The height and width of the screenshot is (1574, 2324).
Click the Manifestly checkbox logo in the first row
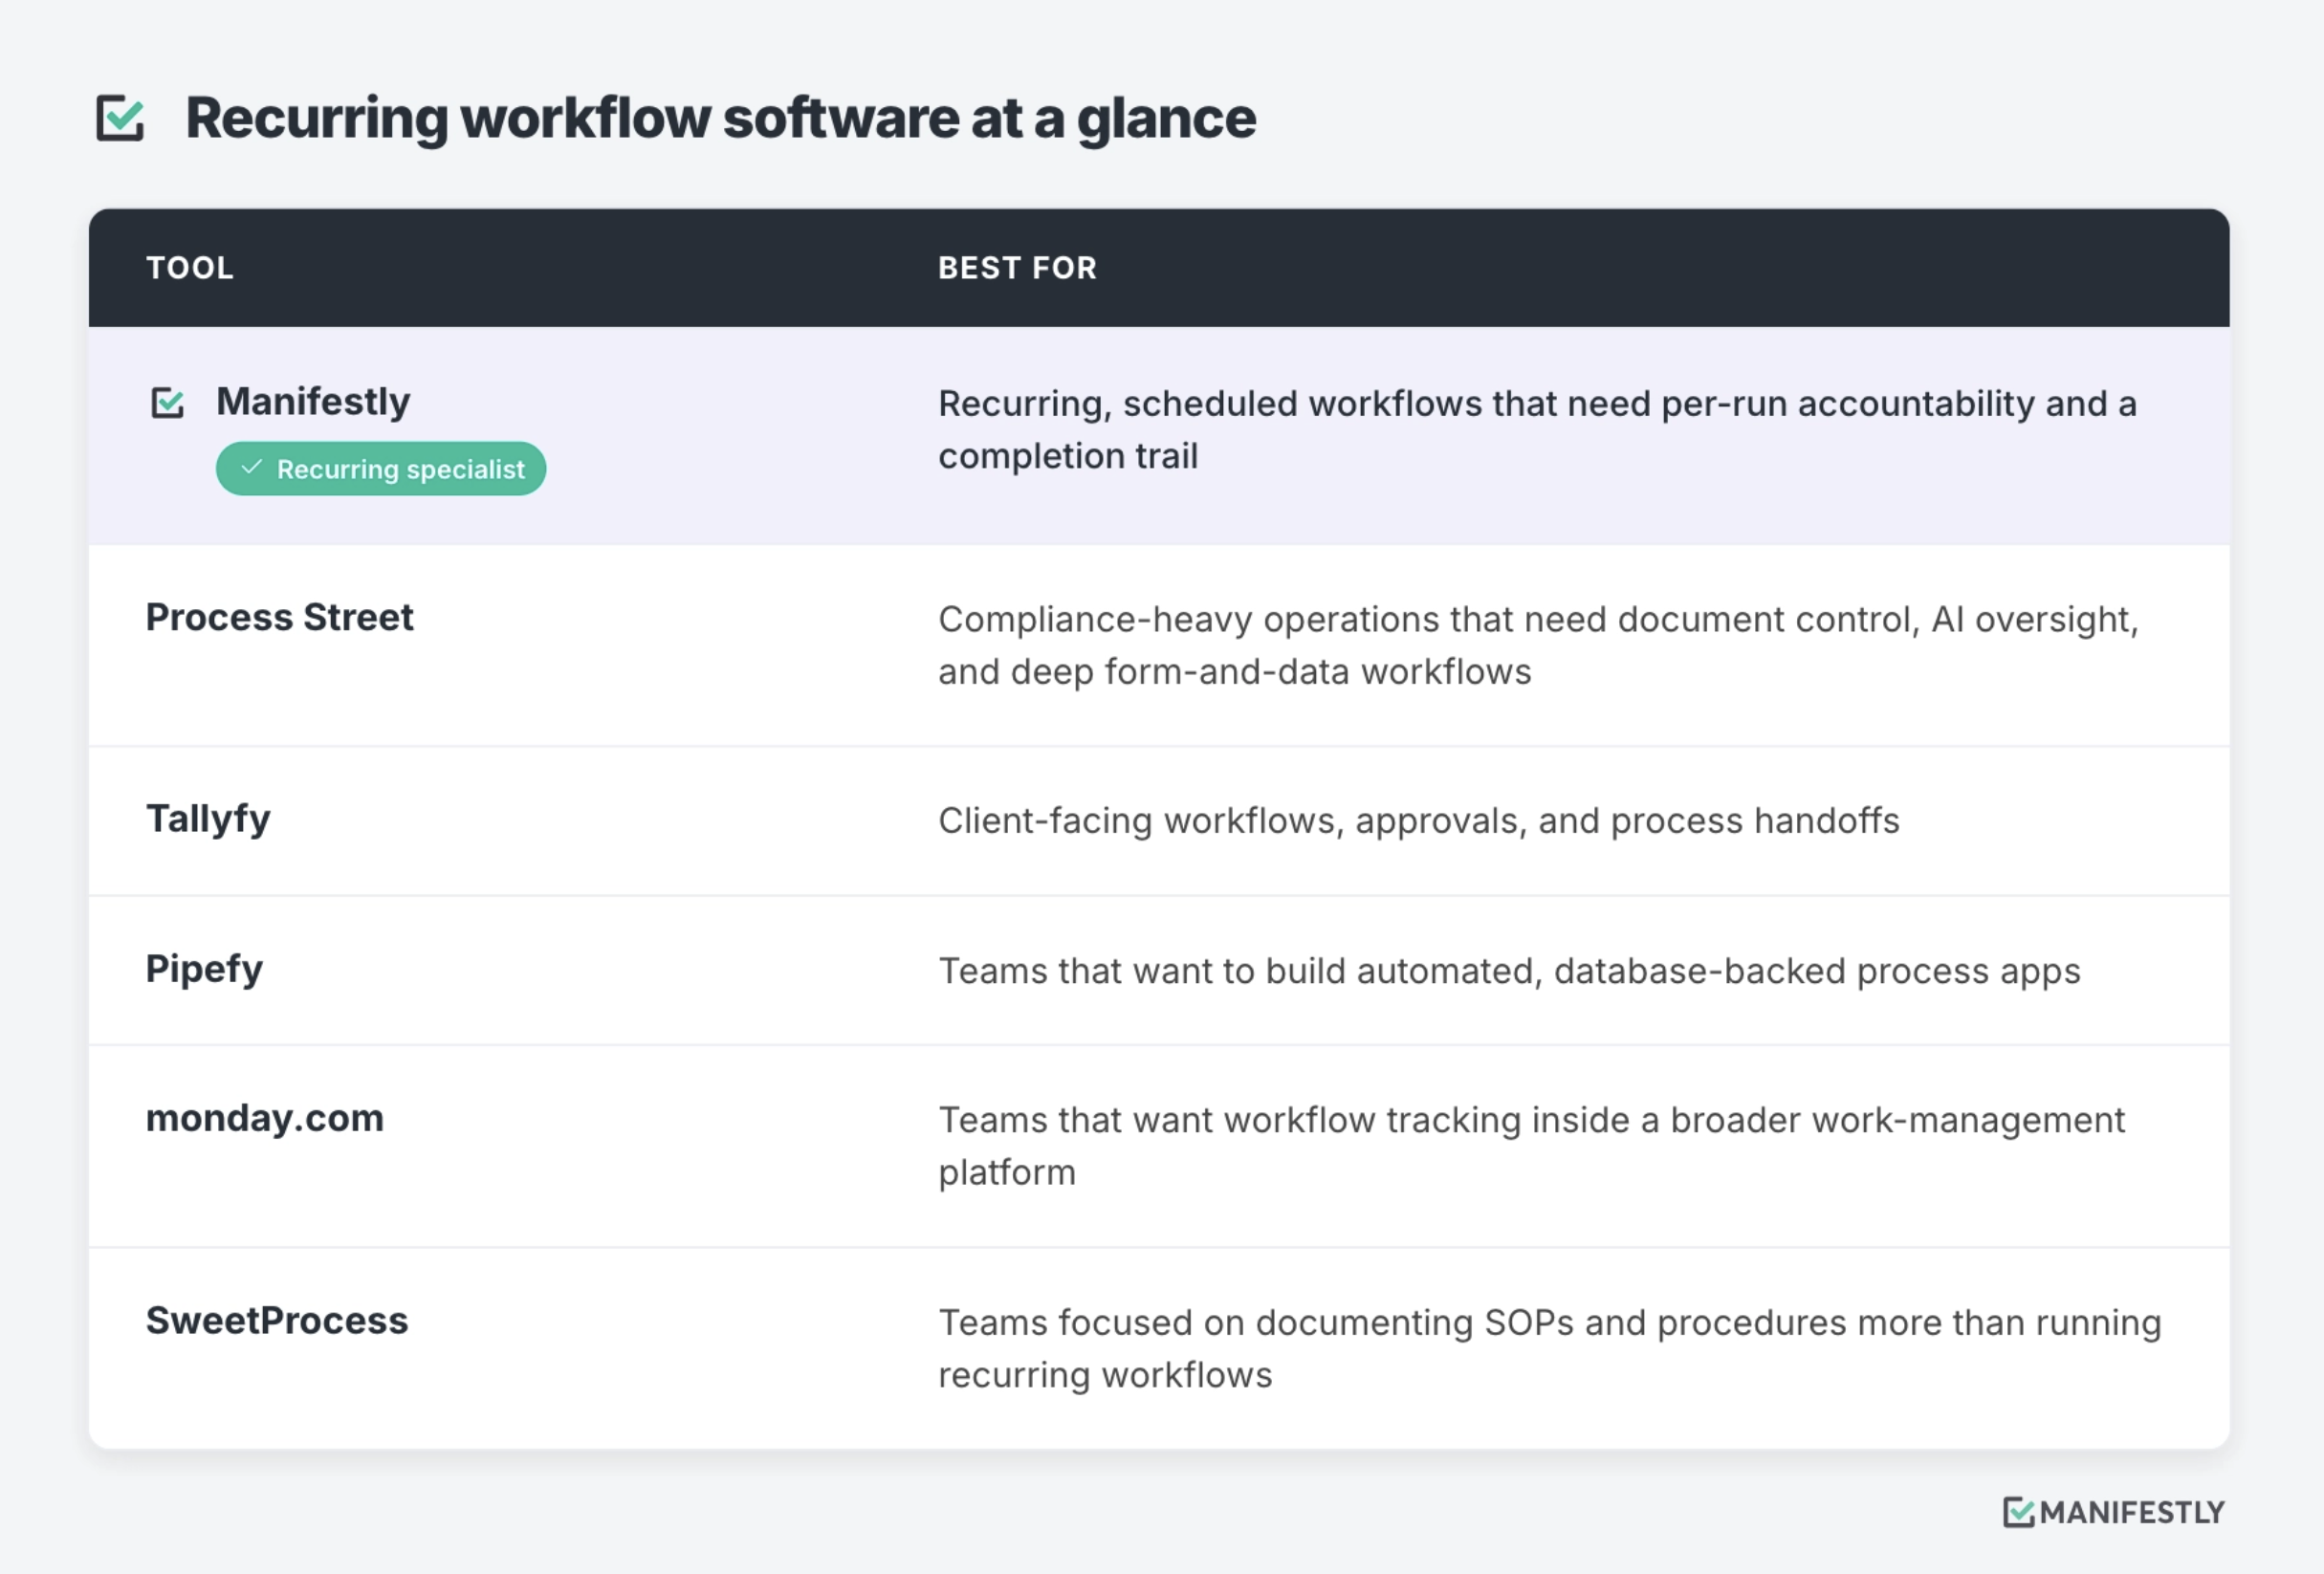click(x=167, y=403)
